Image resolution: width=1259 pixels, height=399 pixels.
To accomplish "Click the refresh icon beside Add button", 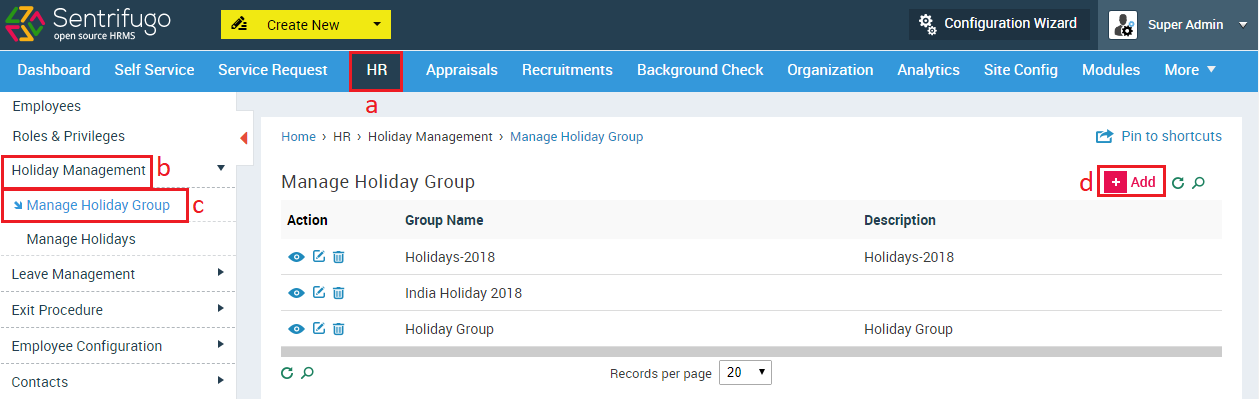I will click(x=1178, y=183).
